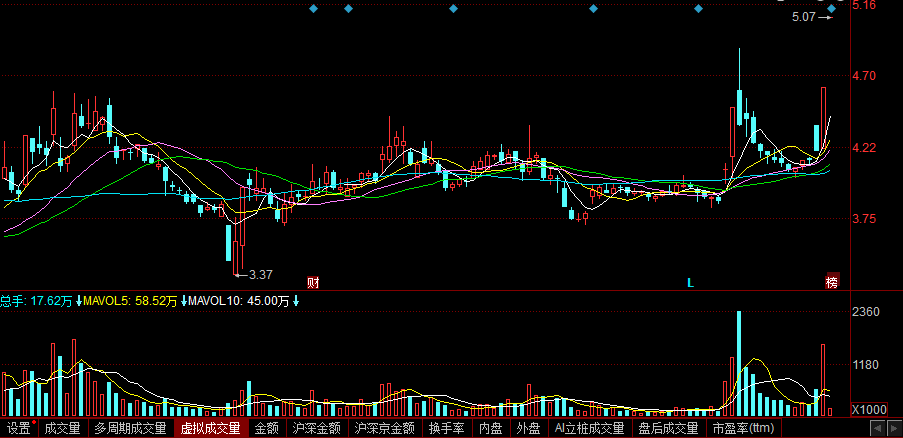Click the MAVOL5: 58.52万 readout

[x=131, y=301]
